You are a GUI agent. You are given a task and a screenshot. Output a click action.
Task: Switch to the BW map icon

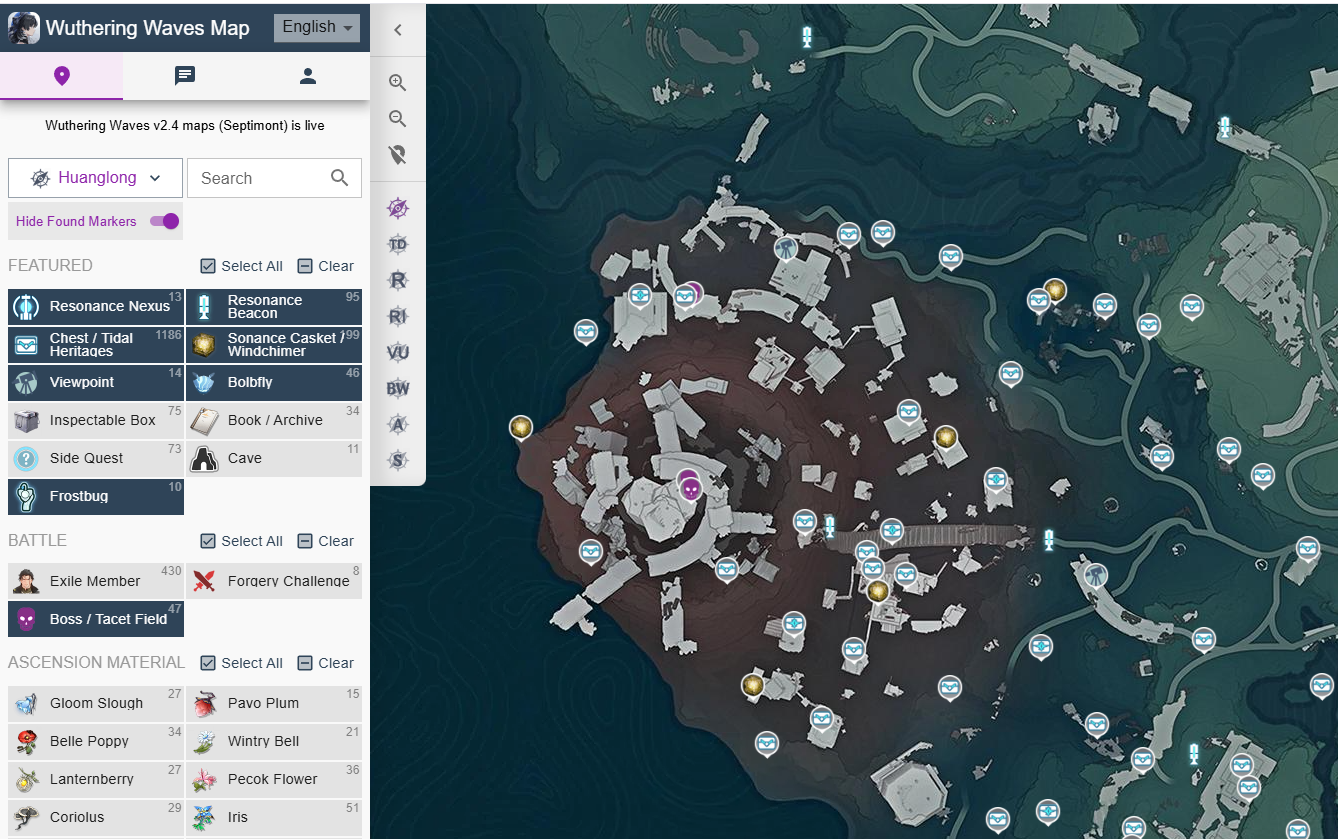pyautogui.click(x=398, y=388)
